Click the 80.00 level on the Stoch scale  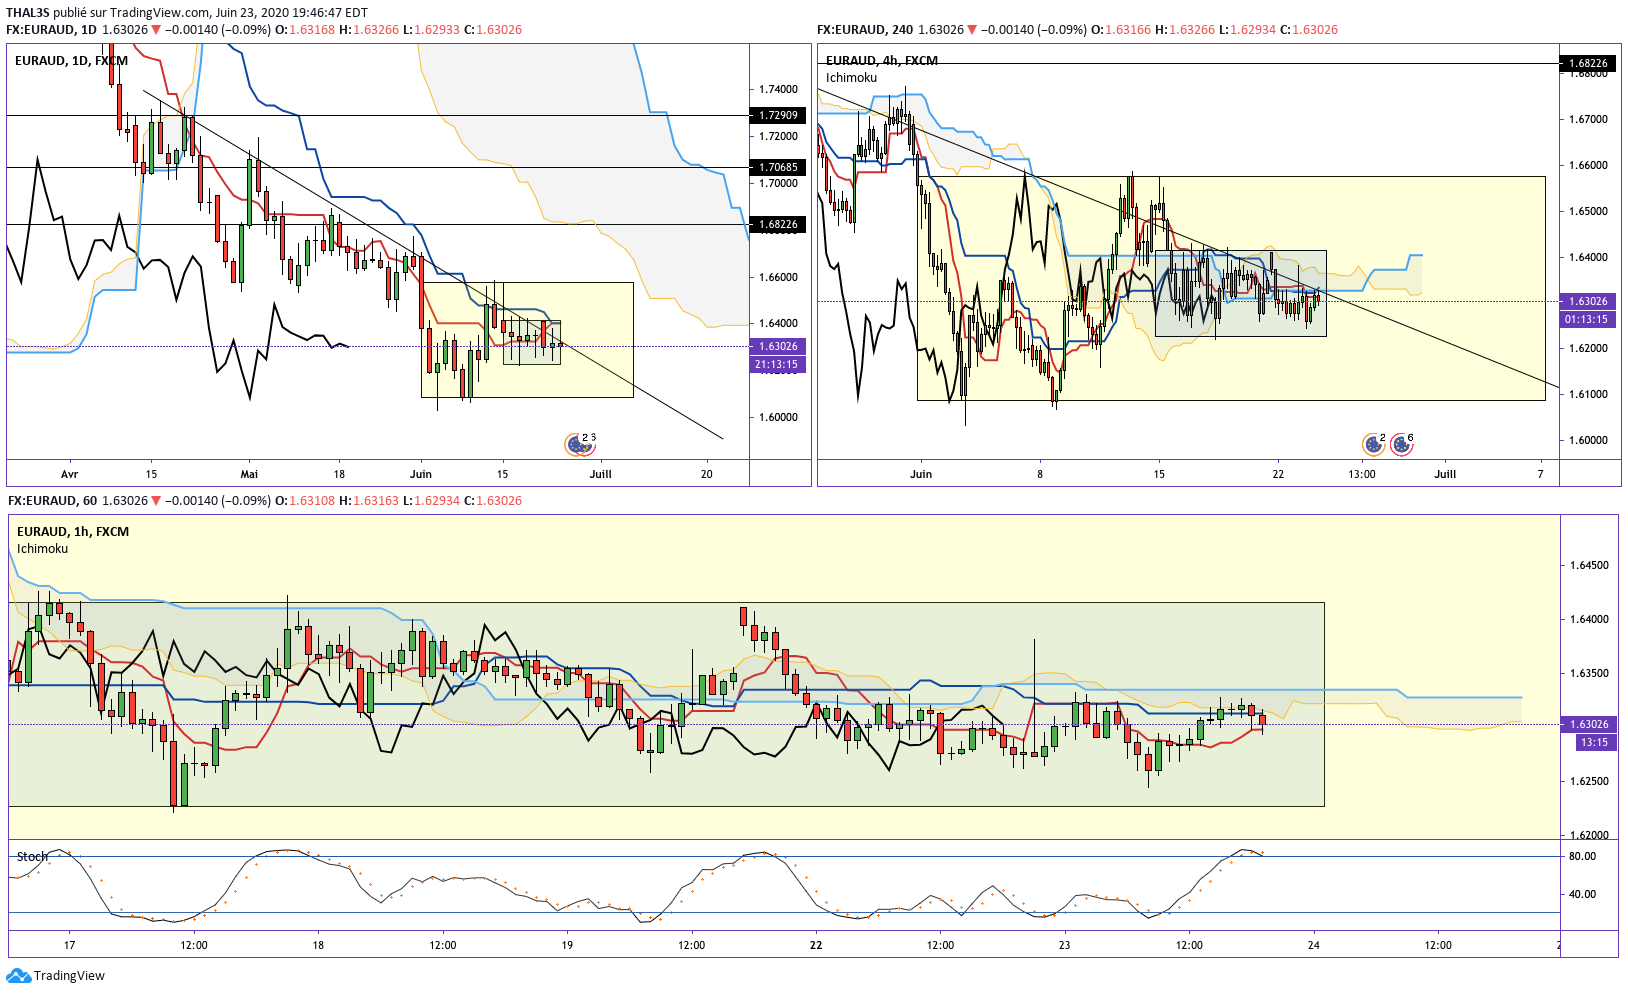[x=1582, y=857]
